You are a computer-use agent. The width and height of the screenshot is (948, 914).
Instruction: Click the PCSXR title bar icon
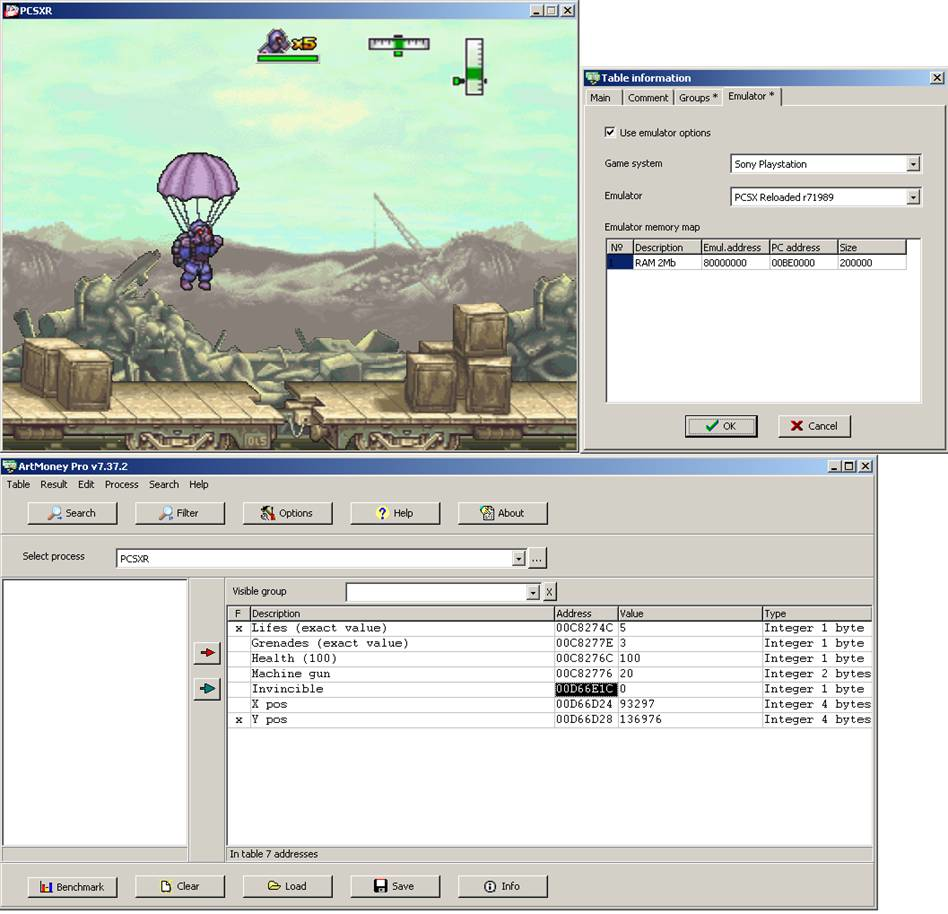(x=11, y=10)
